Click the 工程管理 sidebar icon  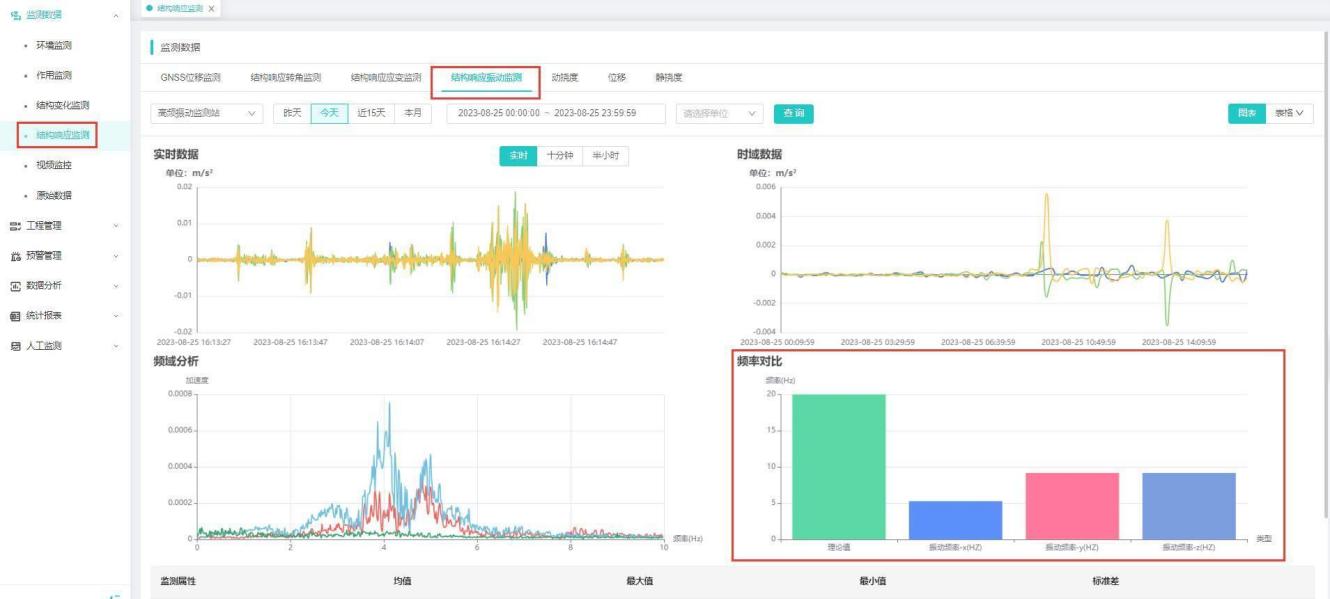[x=14, y=226]
